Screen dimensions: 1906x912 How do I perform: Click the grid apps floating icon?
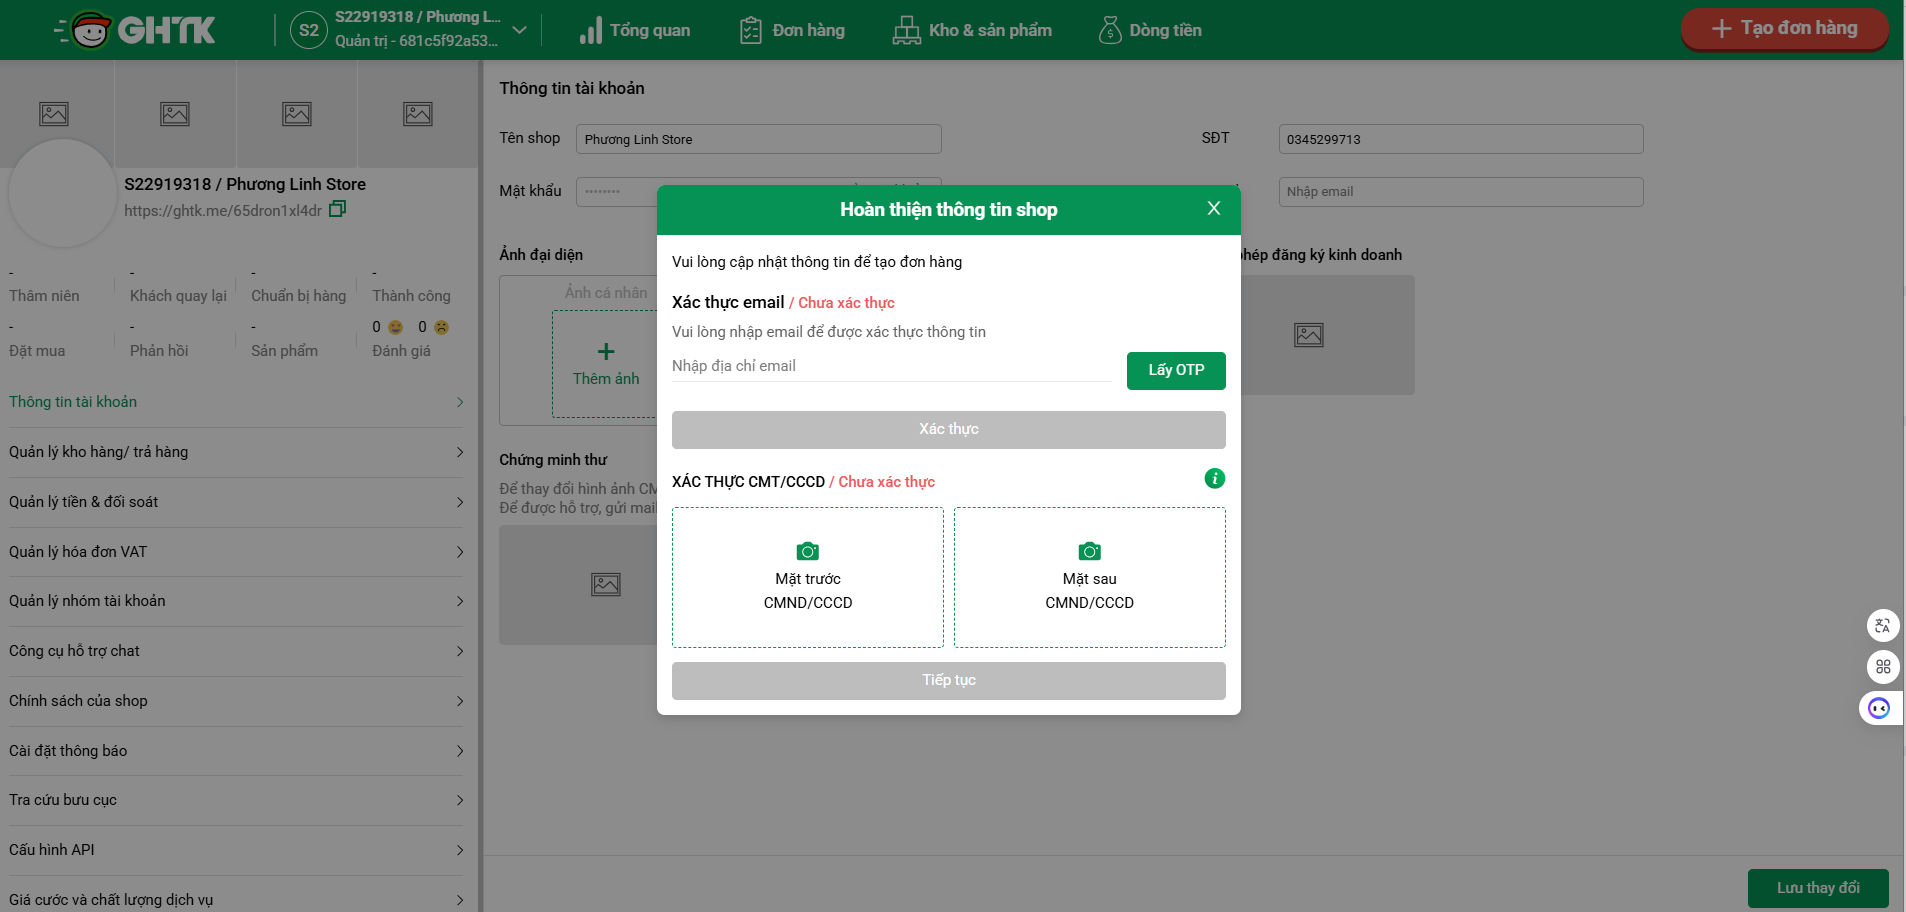1882,667
